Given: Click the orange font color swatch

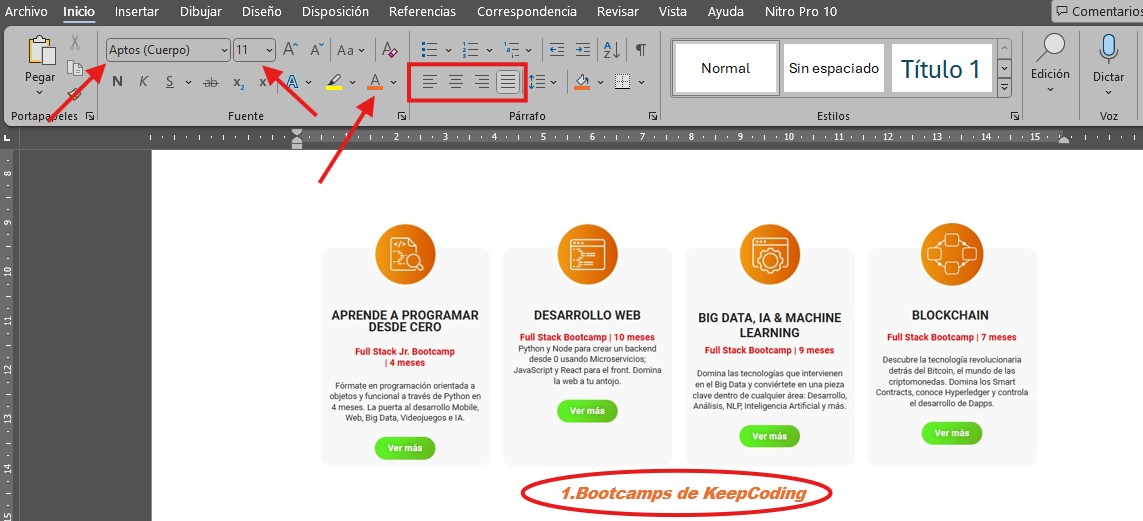Looking at the screenshot, I should tap(375, 82).
